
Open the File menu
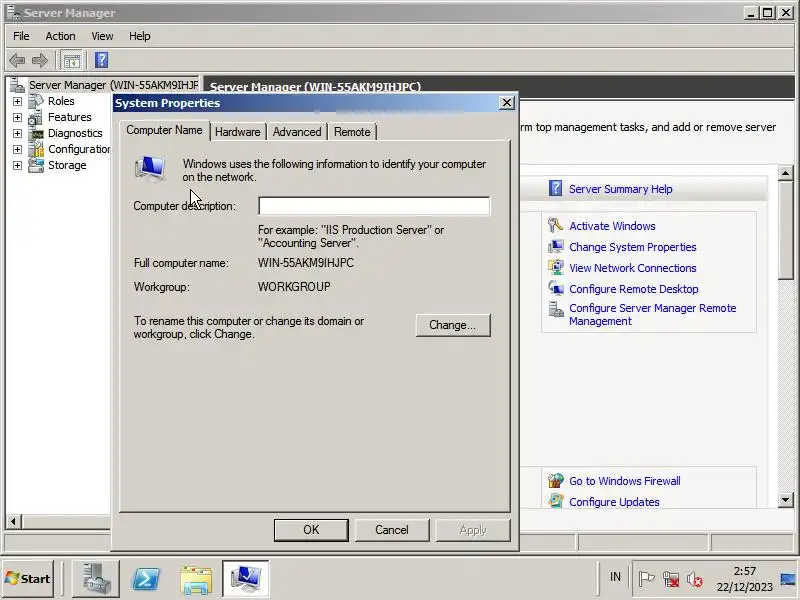coord(21,36)
